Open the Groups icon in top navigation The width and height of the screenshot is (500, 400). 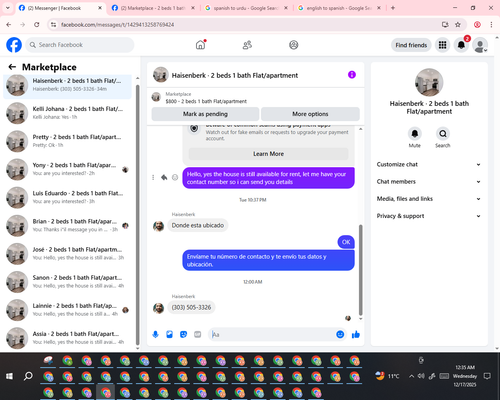tap(293, 45)
